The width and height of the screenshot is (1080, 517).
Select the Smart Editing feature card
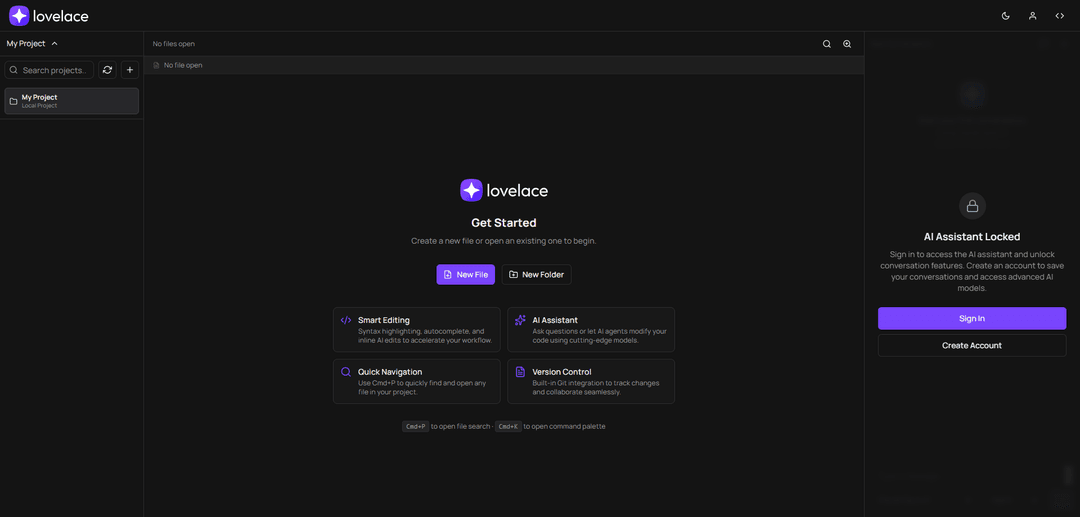tap(416, 329)
